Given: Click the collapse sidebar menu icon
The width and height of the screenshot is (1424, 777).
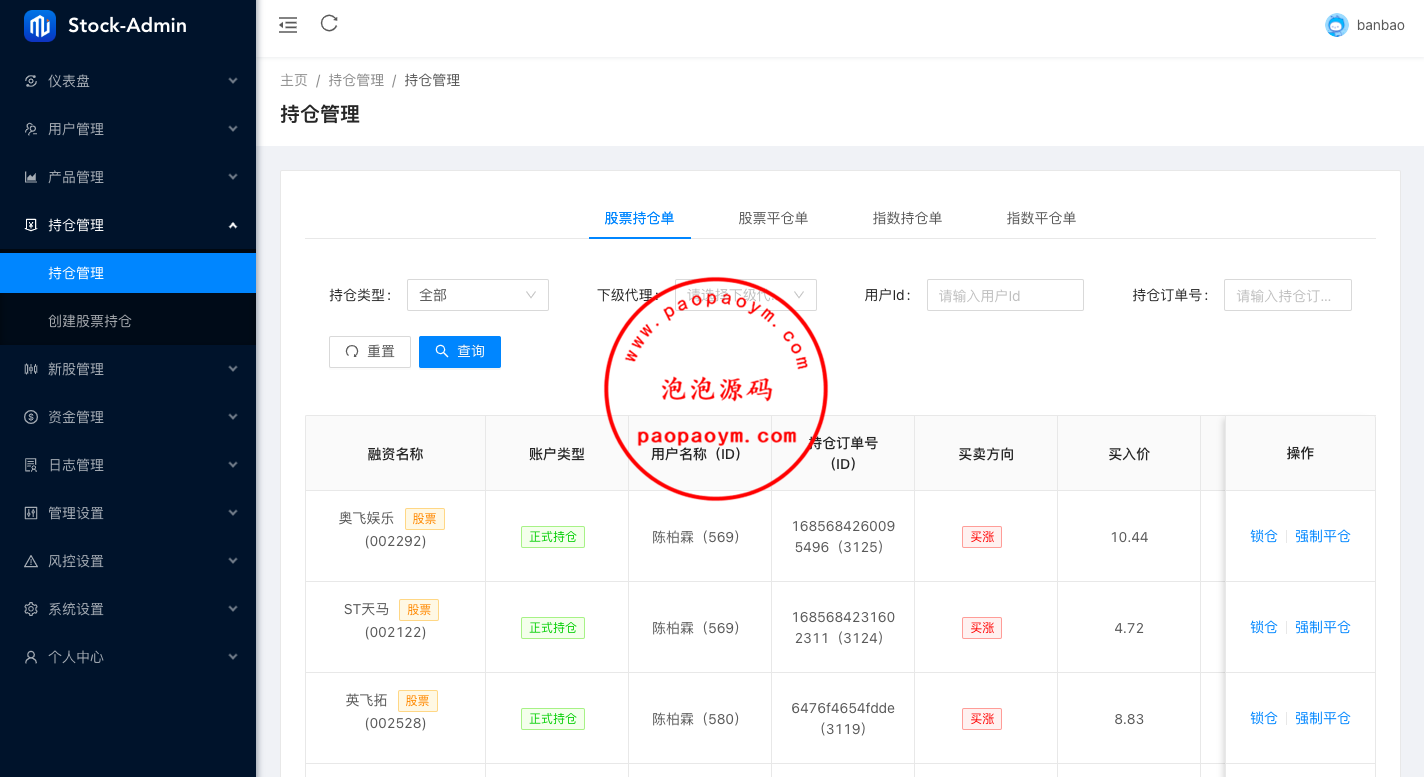Looking at the screenshot, I should click(x=288, y=25).
